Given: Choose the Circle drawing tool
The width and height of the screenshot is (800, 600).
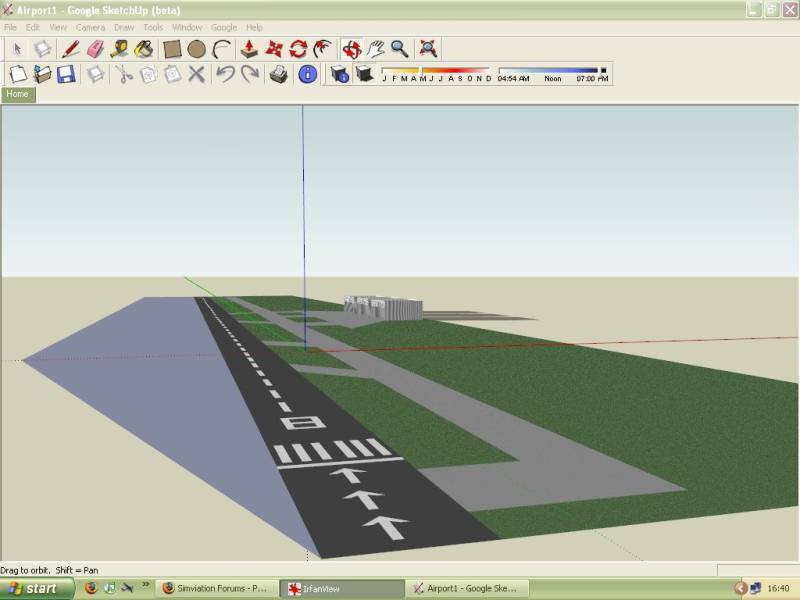Looking at the screenshot, I should pyautogui.click(x=197, y=49).
